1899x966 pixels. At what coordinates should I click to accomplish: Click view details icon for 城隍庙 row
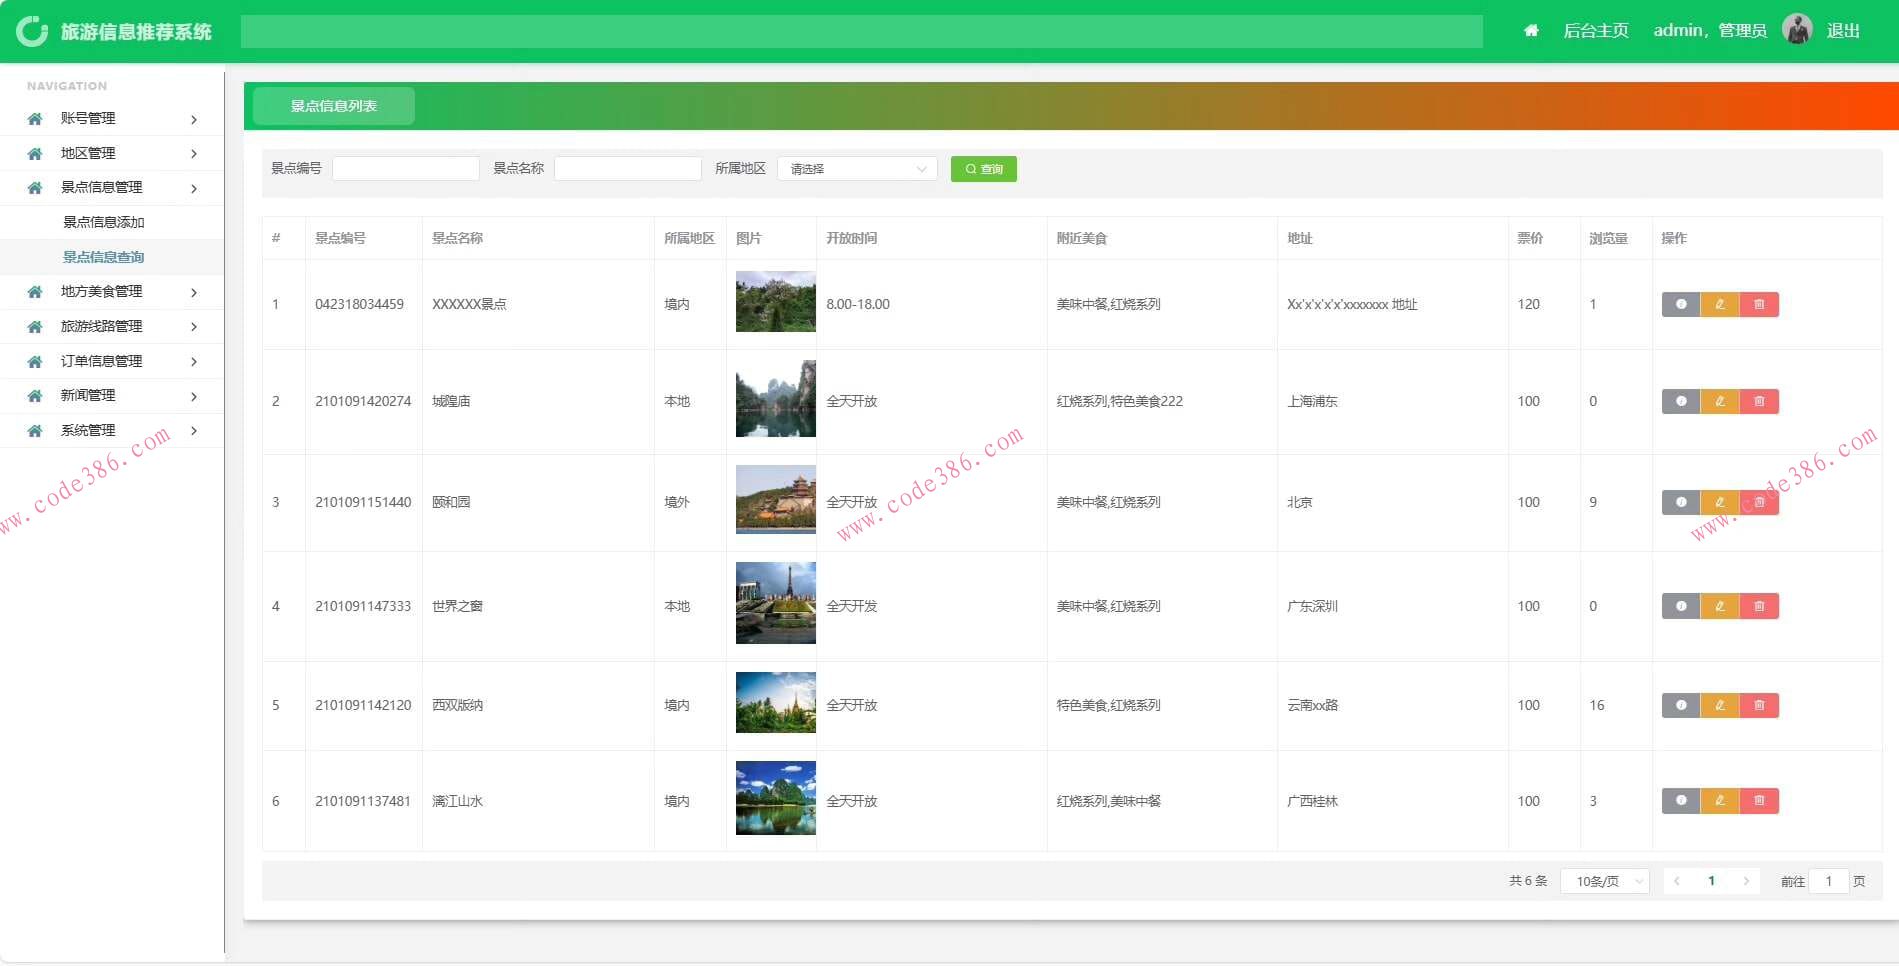(x=1680, y=401)
